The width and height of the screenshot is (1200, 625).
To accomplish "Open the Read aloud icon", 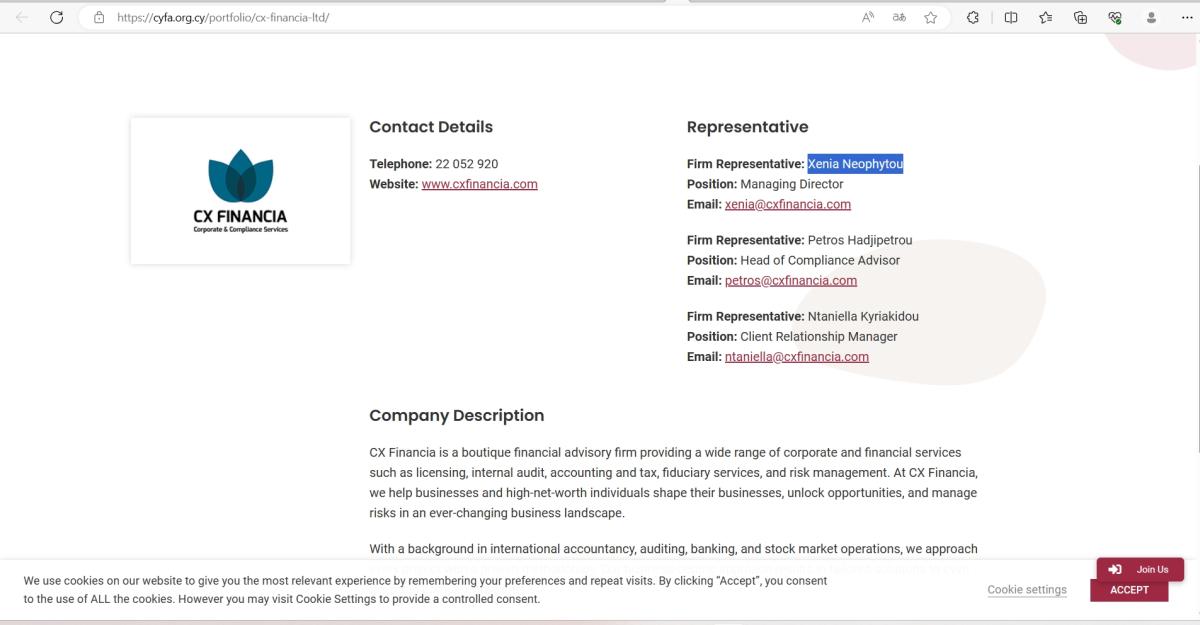I will 868,17.
